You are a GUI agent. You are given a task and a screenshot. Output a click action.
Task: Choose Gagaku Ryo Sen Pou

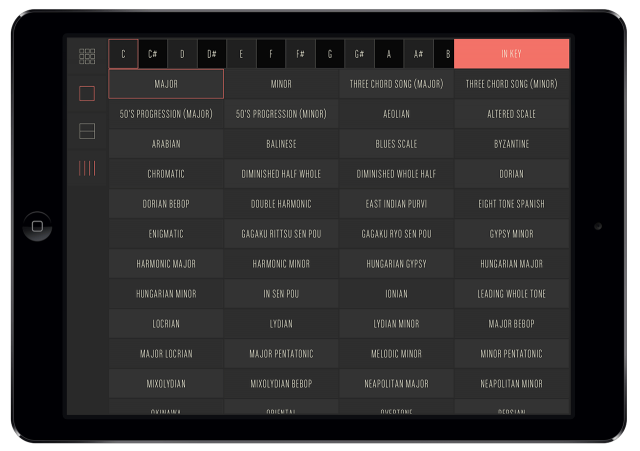396,234
